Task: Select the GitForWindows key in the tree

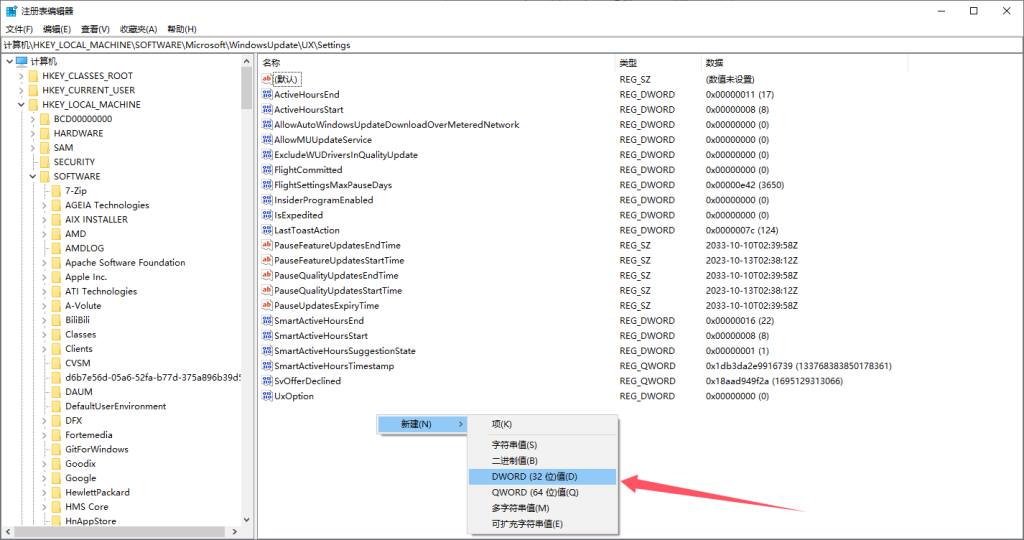Action: pyautogui.click(x=97, y=449)
